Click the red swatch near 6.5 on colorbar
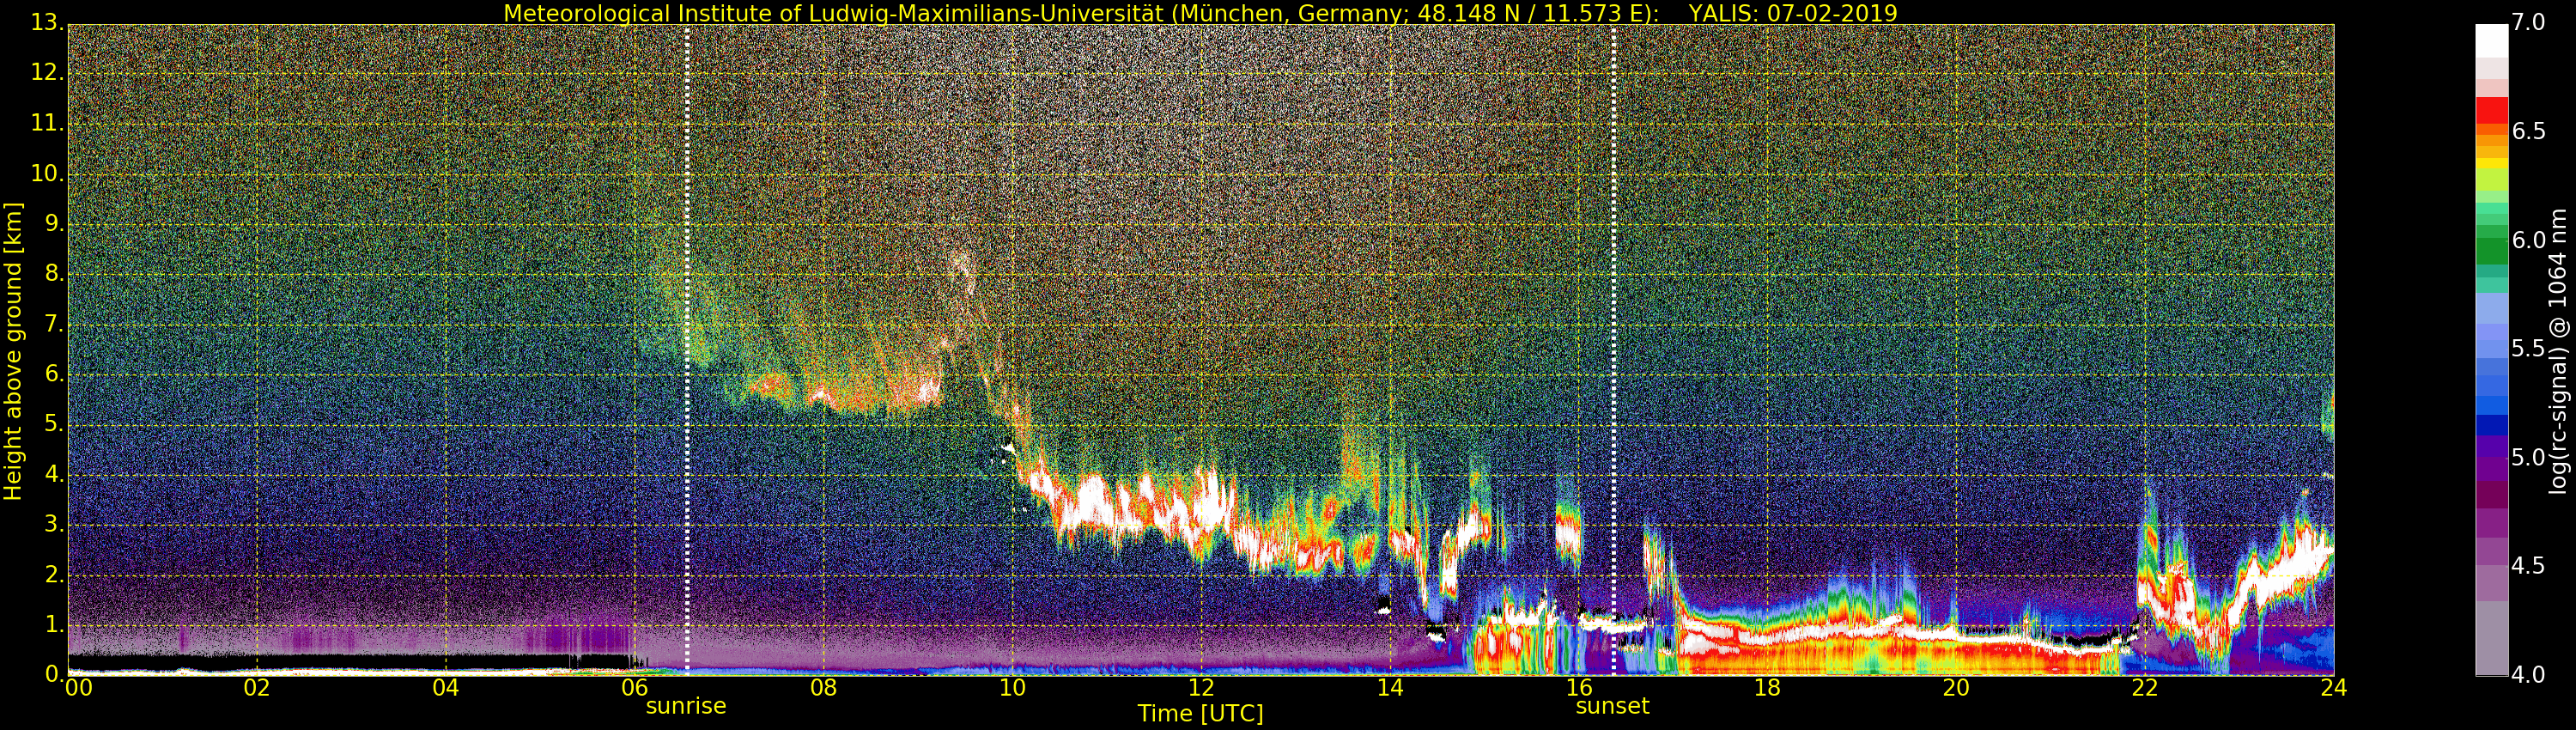The image size is (2576, 730). point(2491,110)
